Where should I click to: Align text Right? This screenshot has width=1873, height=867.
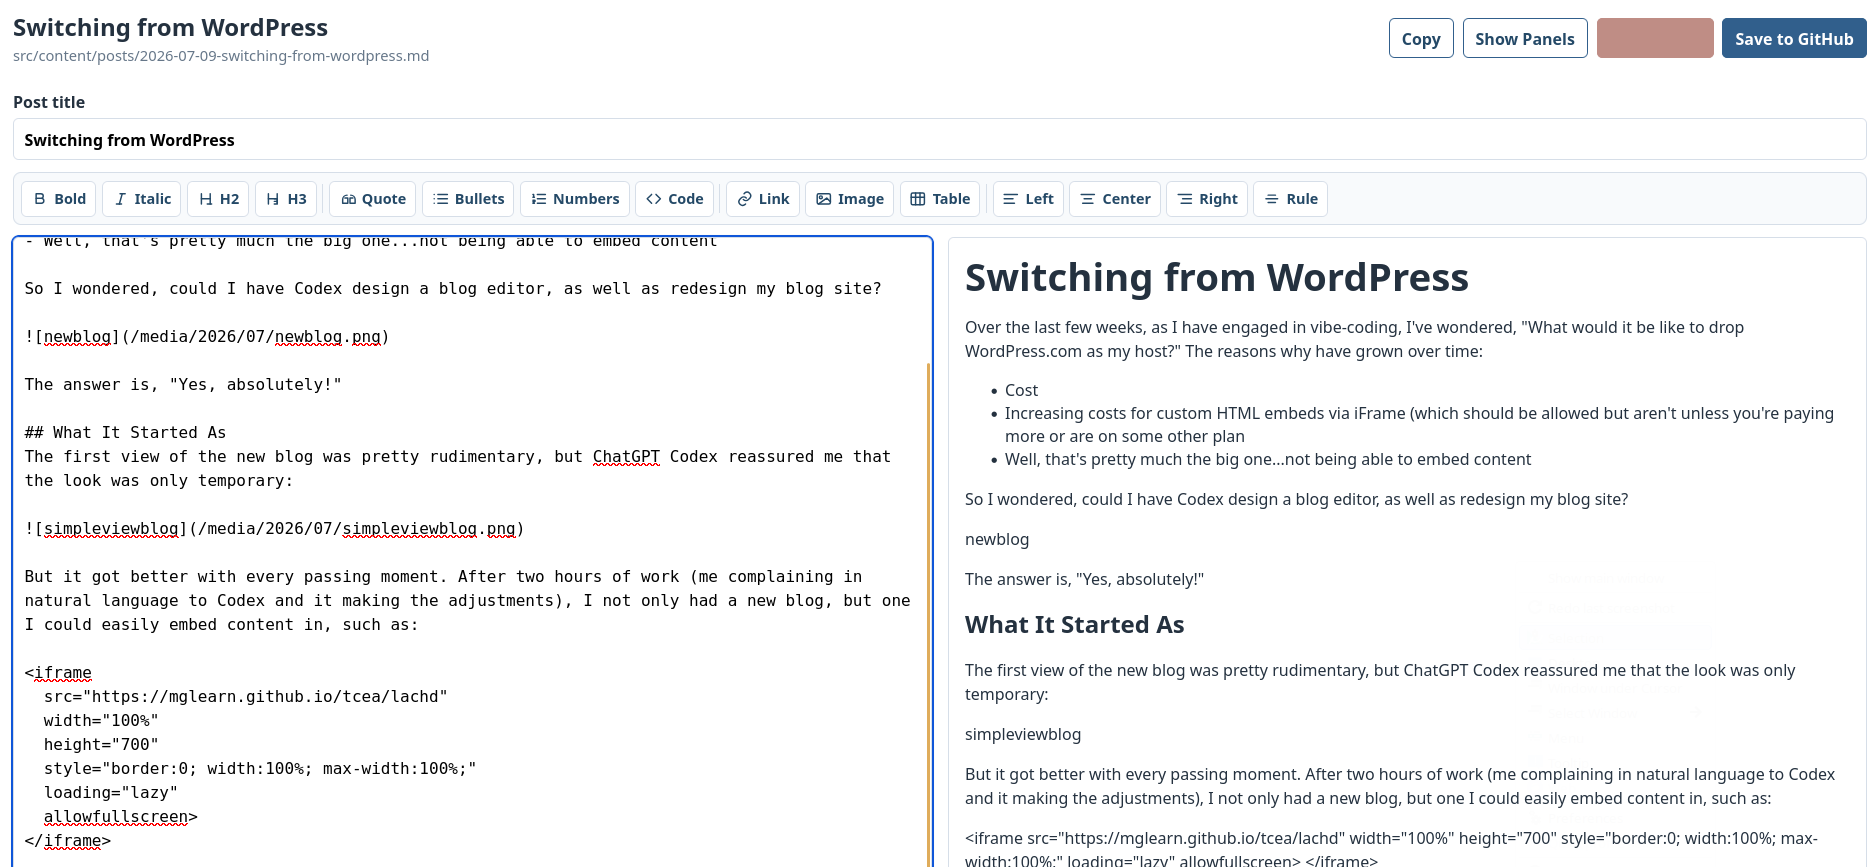[1207, 199]
